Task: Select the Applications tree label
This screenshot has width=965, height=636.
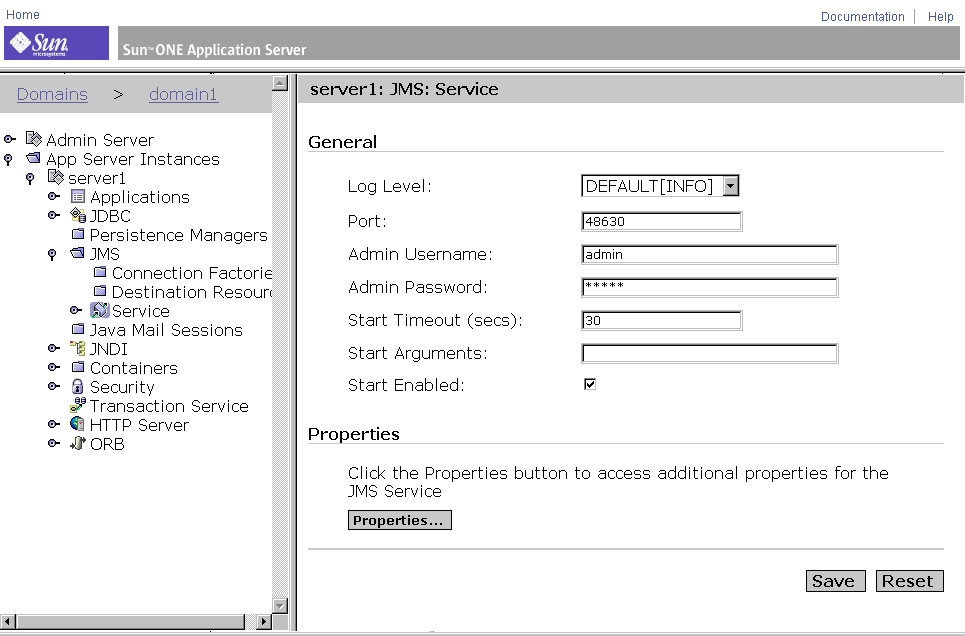Action: (140, 197)
